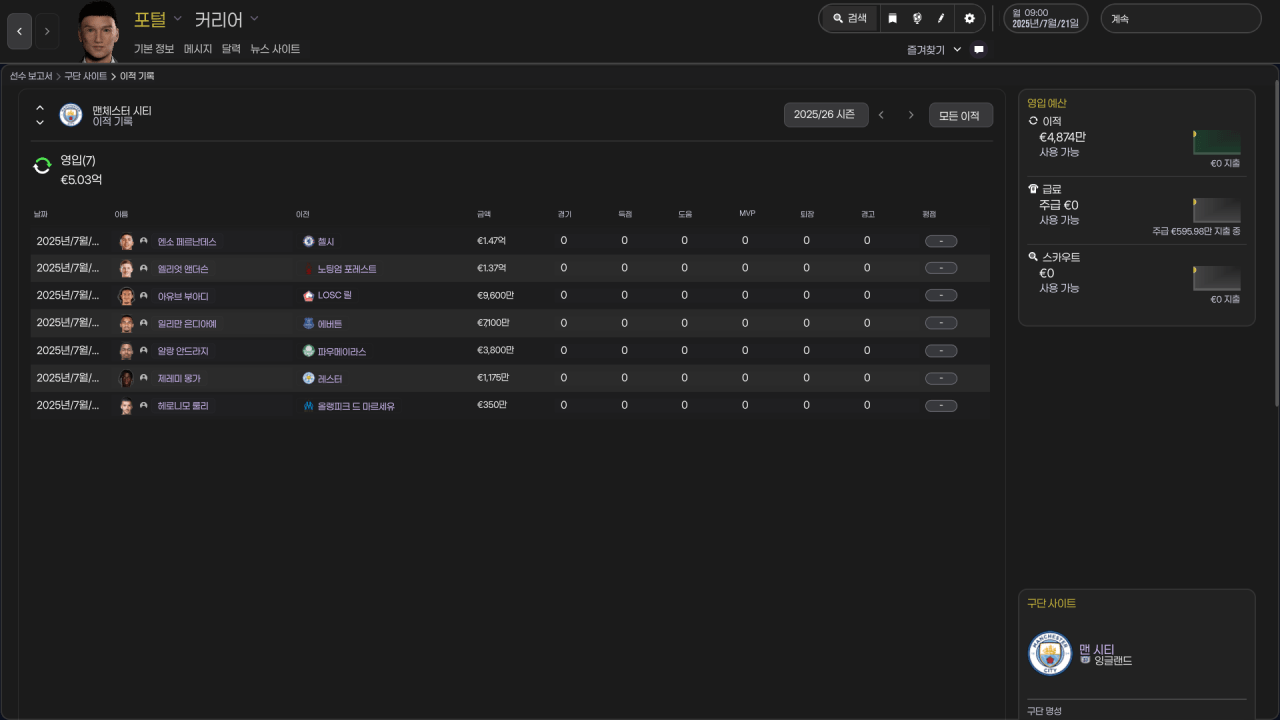
Task: Click the globe icon in top toolbar
Action: (916, 18)
